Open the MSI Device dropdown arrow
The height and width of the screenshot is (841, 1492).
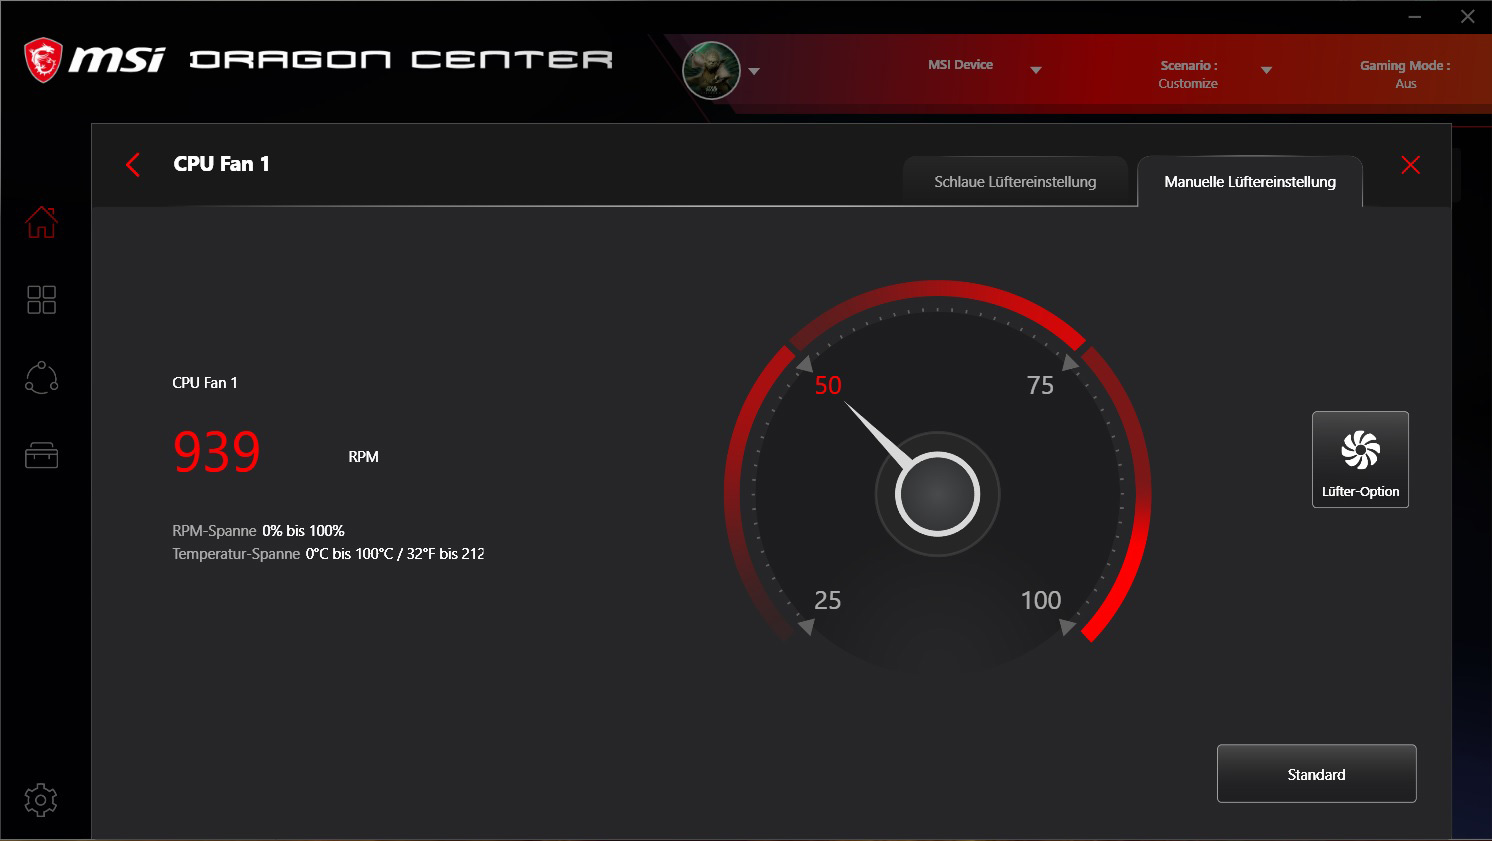pyautogui.click(x=1036, y=70)
